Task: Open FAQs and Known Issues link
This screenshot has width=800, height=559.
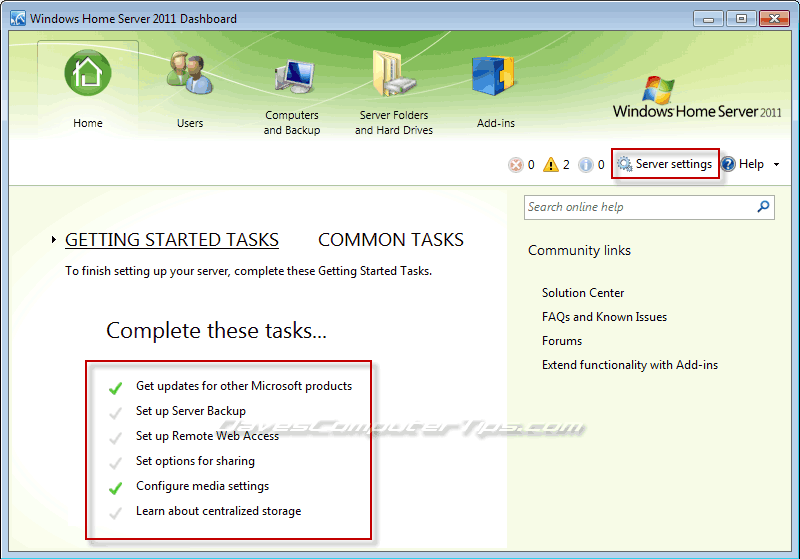Action: (x=604, y=317)
